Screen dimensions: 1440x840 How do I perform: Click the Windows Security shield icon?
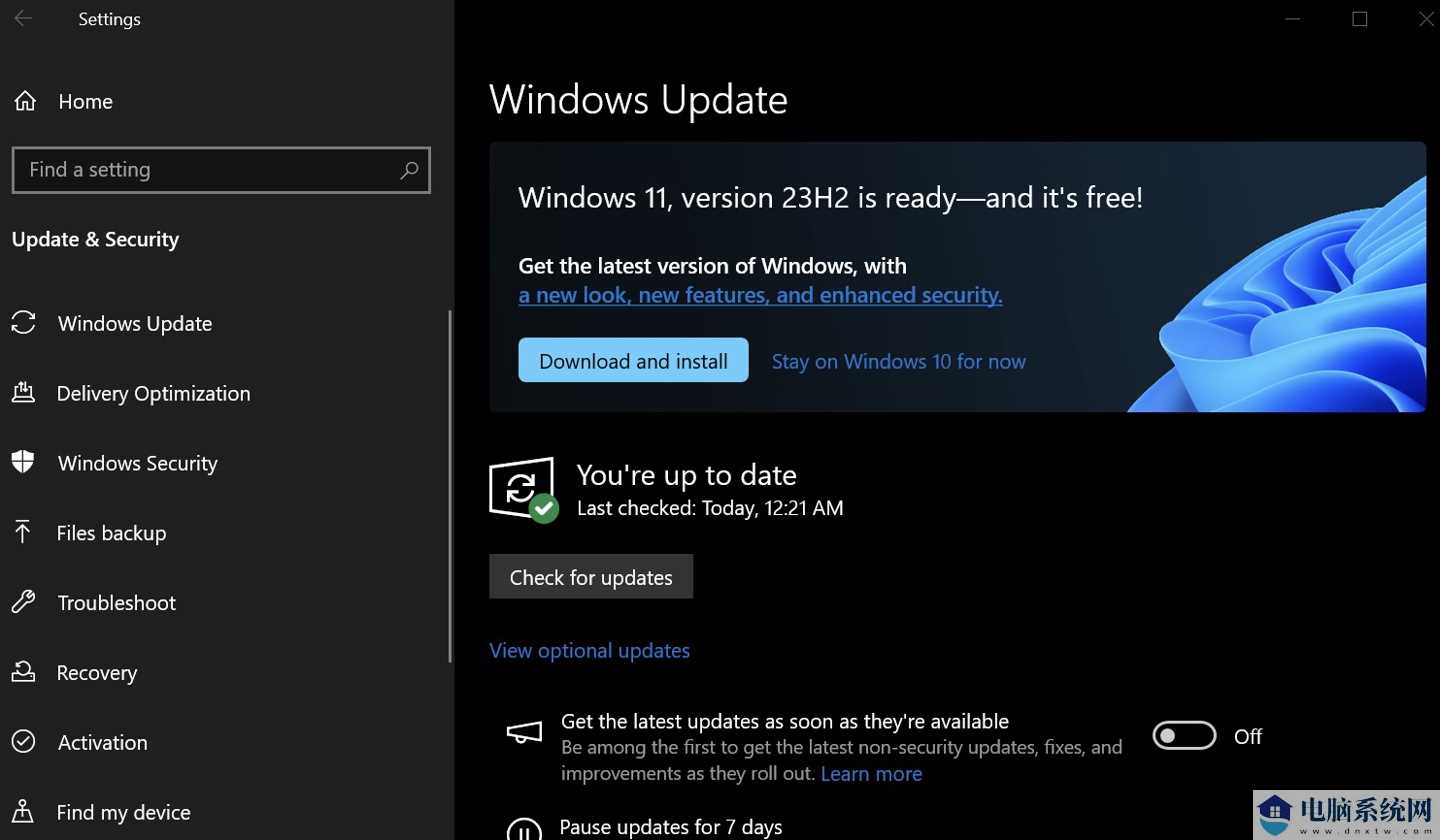[x=23, y=461]
